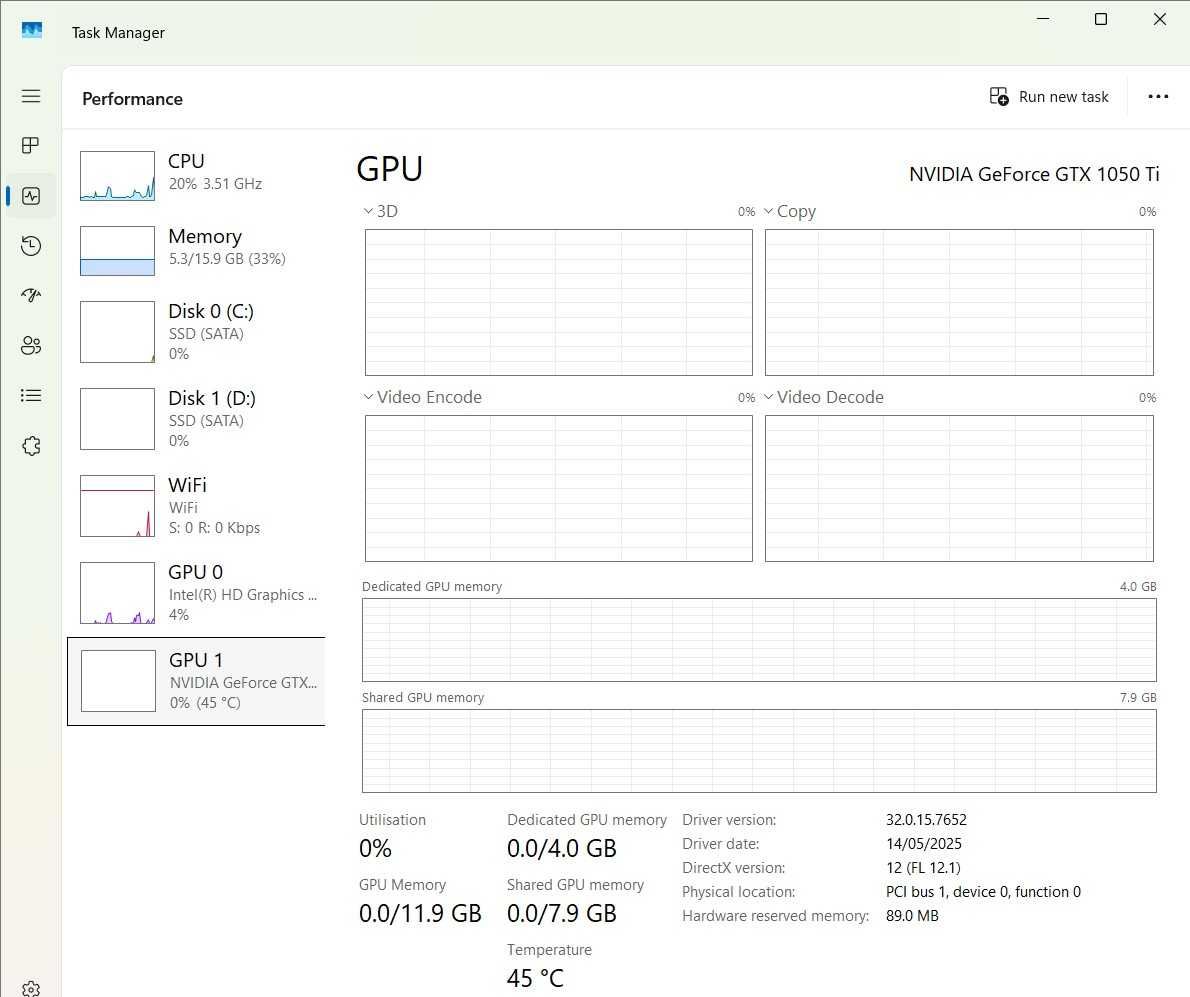
Task: Click the GPU 0 mini graph thumbnail
Action: click(118, 593)
